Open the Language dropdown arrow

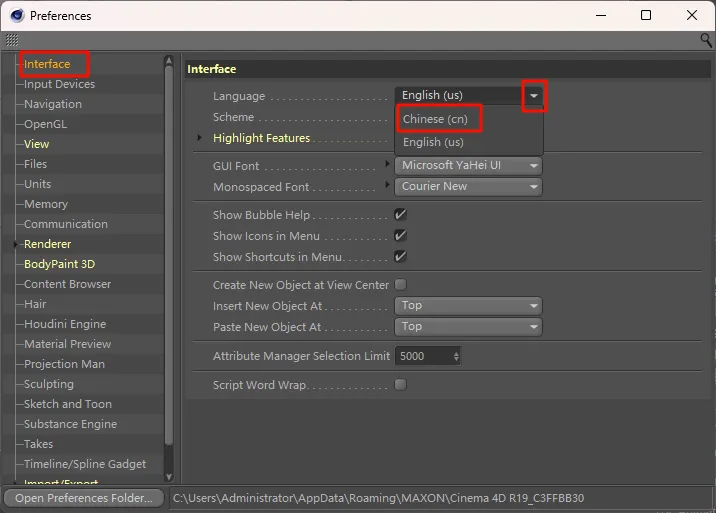[533, 95]
